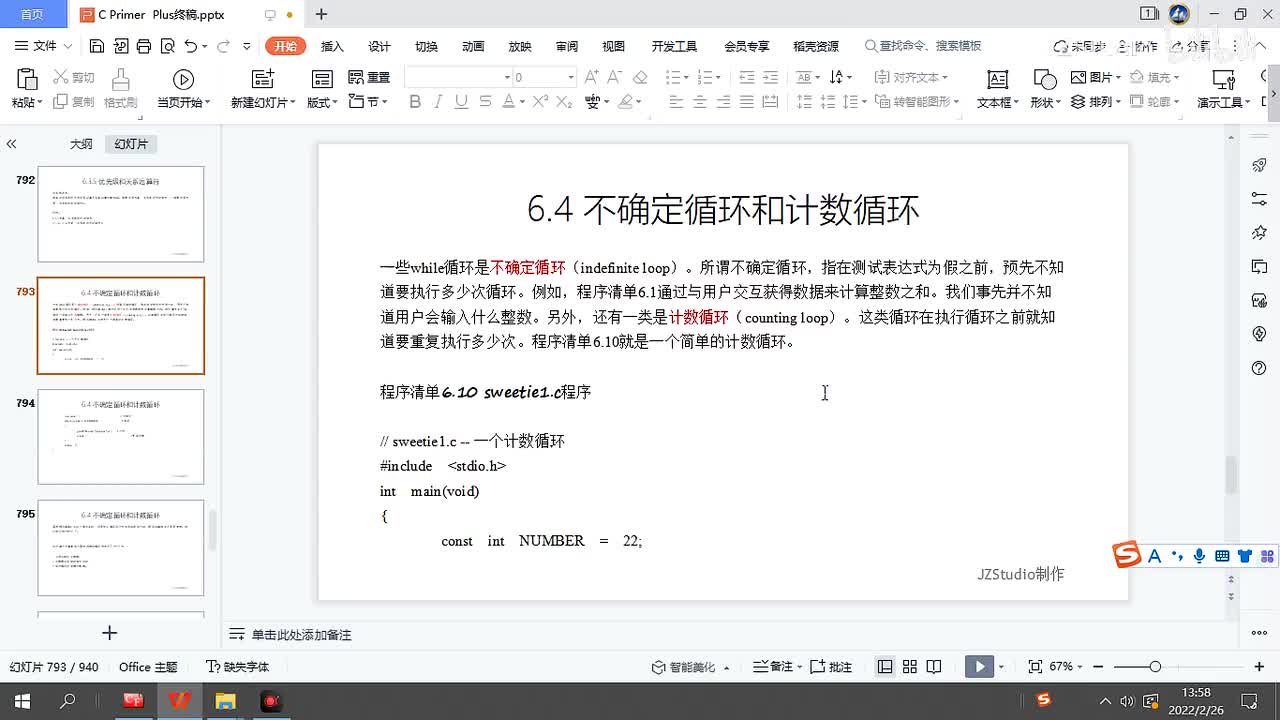Image resolution: width=1280 pixels, height=720 pixels.
Task: Toggle Superscript formatting
Action: coord(540,102)
